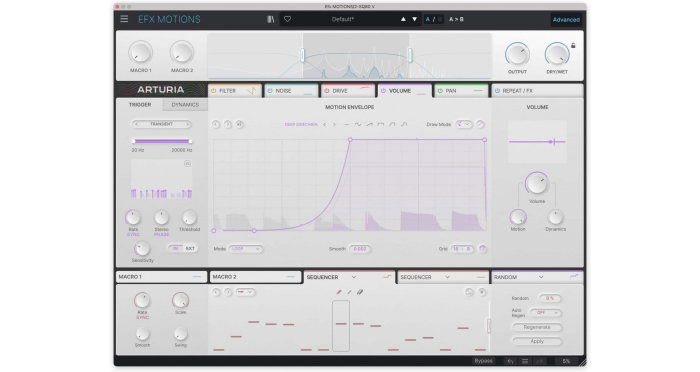Image resolution: width=700 pixels, height=372 pixels.
Task: Select the MACRO 2 modulator tab
Action: click(255, 277)
